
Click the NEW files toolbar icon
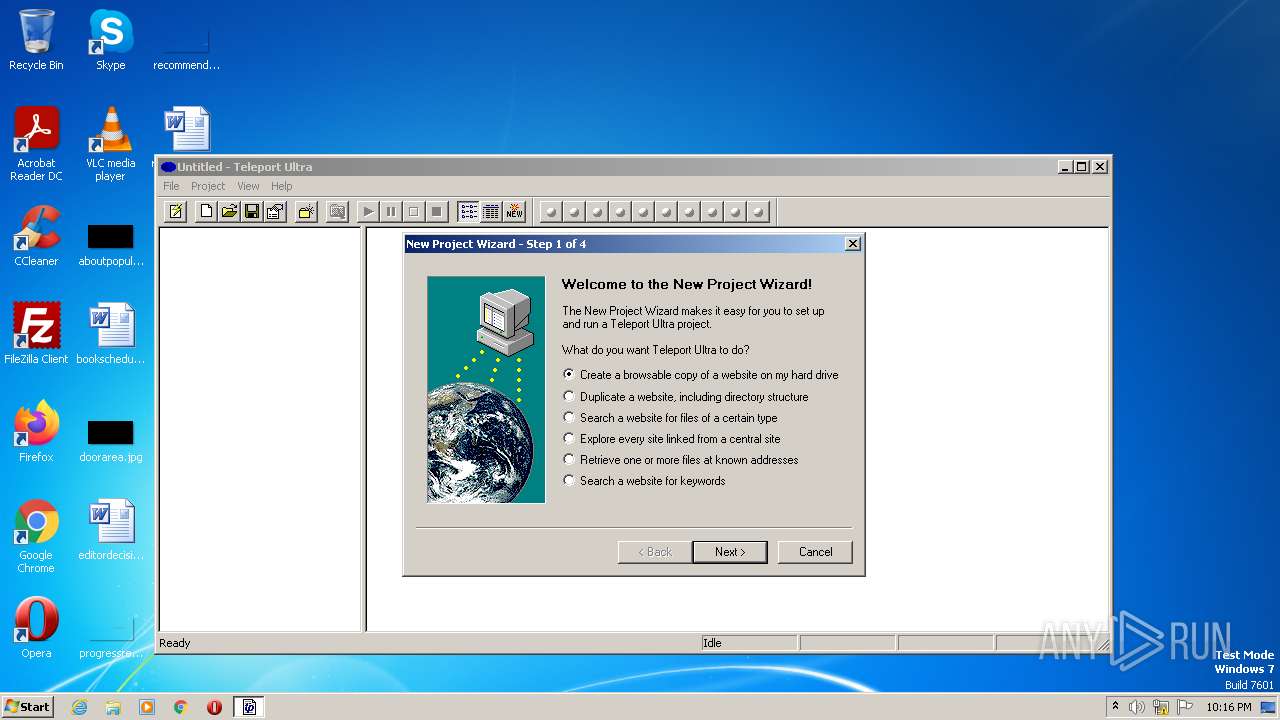[x=514, y=212]
